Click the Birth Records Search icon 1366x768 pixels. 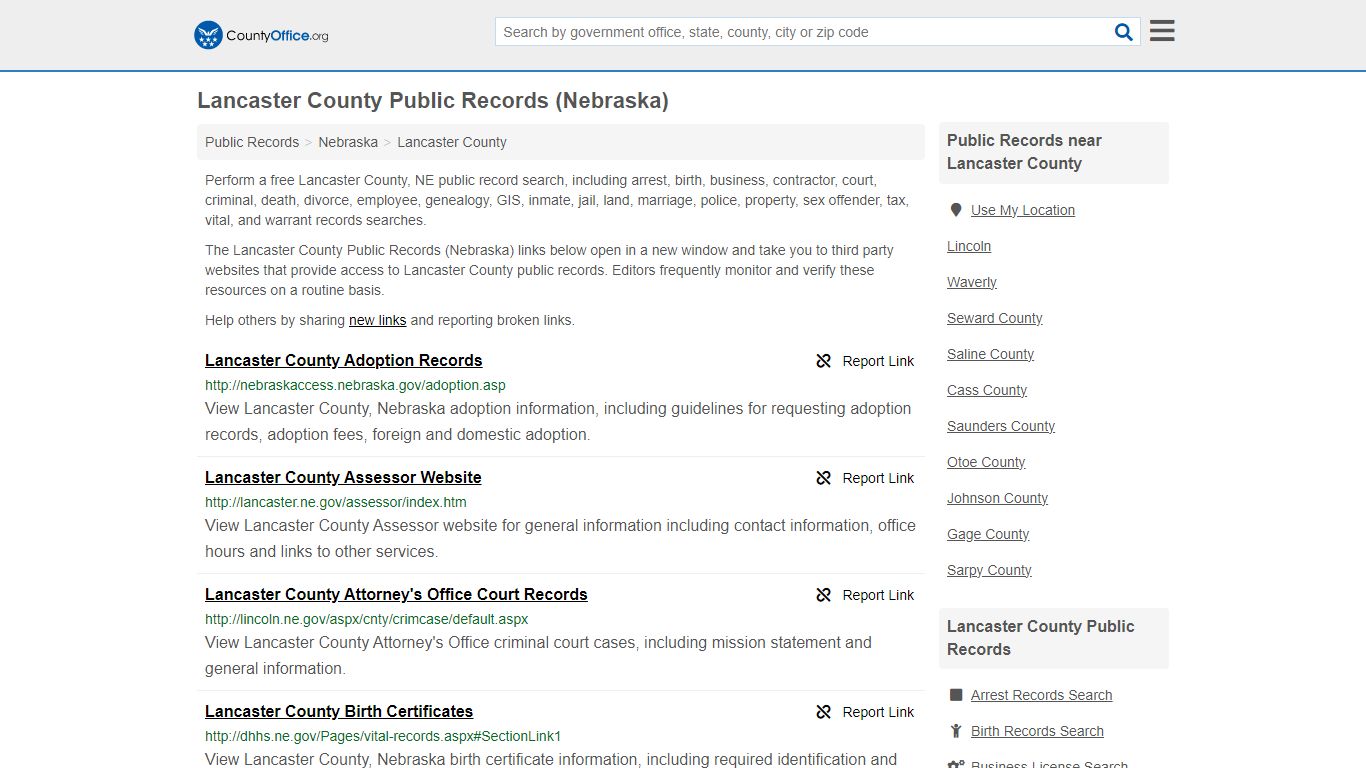tap(956, 731)
